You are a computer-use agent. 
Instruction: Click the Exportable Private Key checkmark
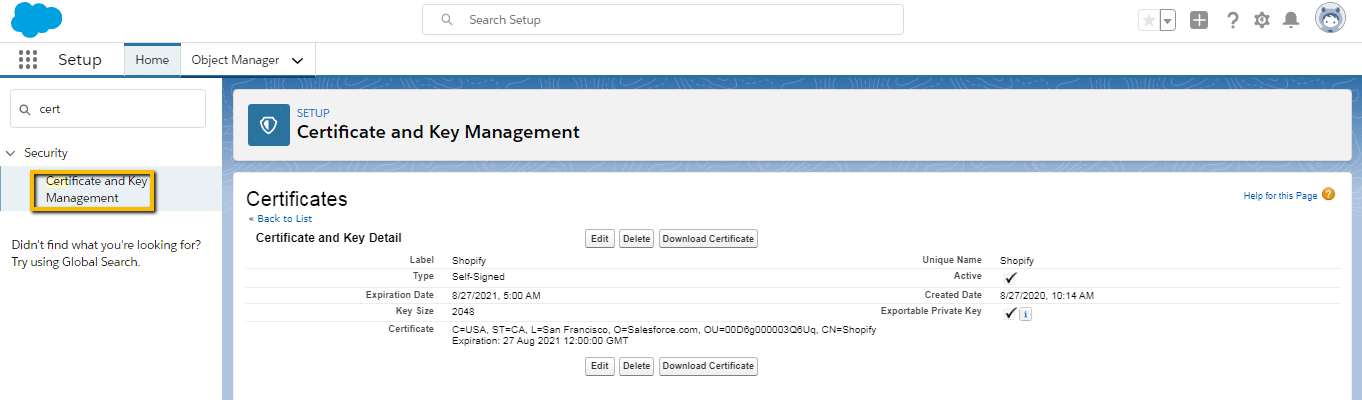pos(1011,313)
